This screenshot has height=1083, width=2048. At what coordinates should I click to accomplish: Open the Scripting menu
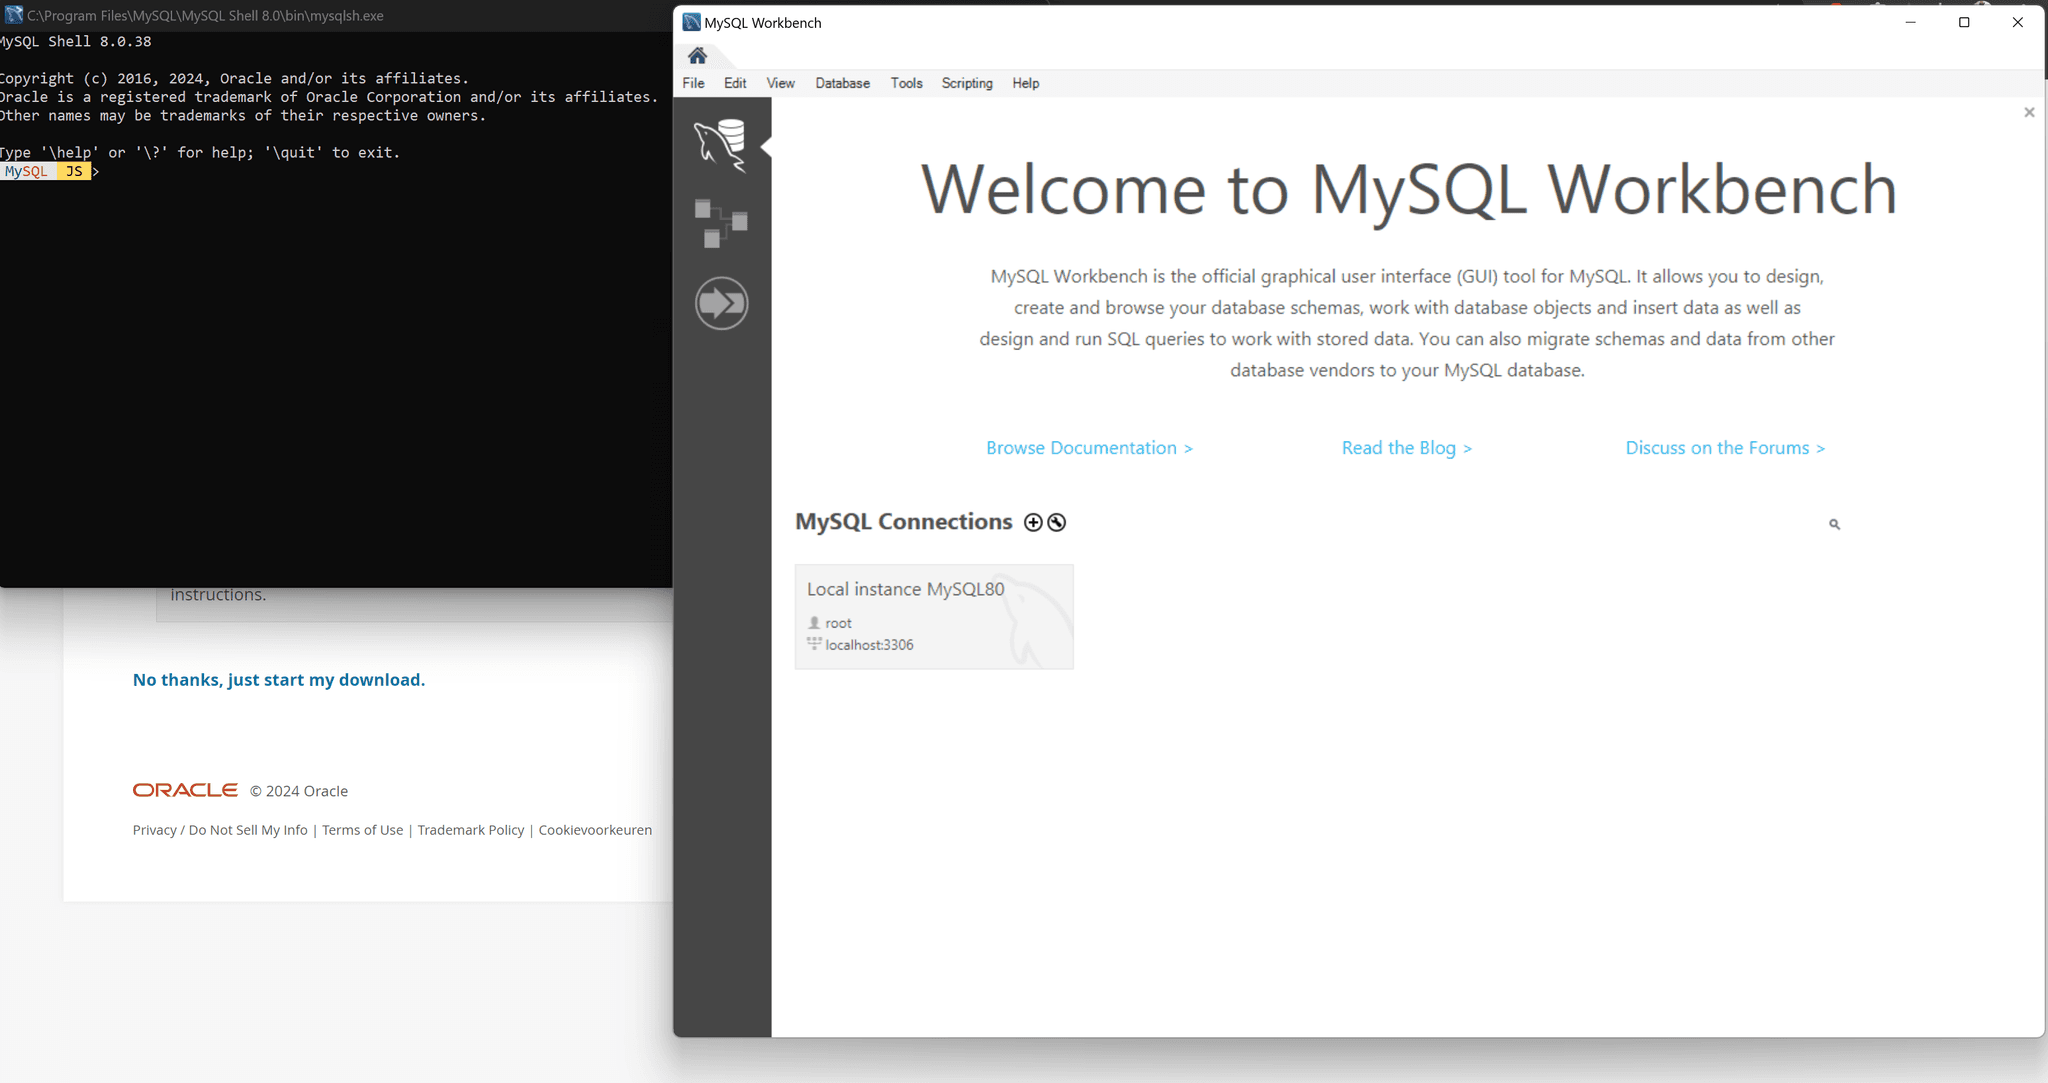click(x=967, y=83)
